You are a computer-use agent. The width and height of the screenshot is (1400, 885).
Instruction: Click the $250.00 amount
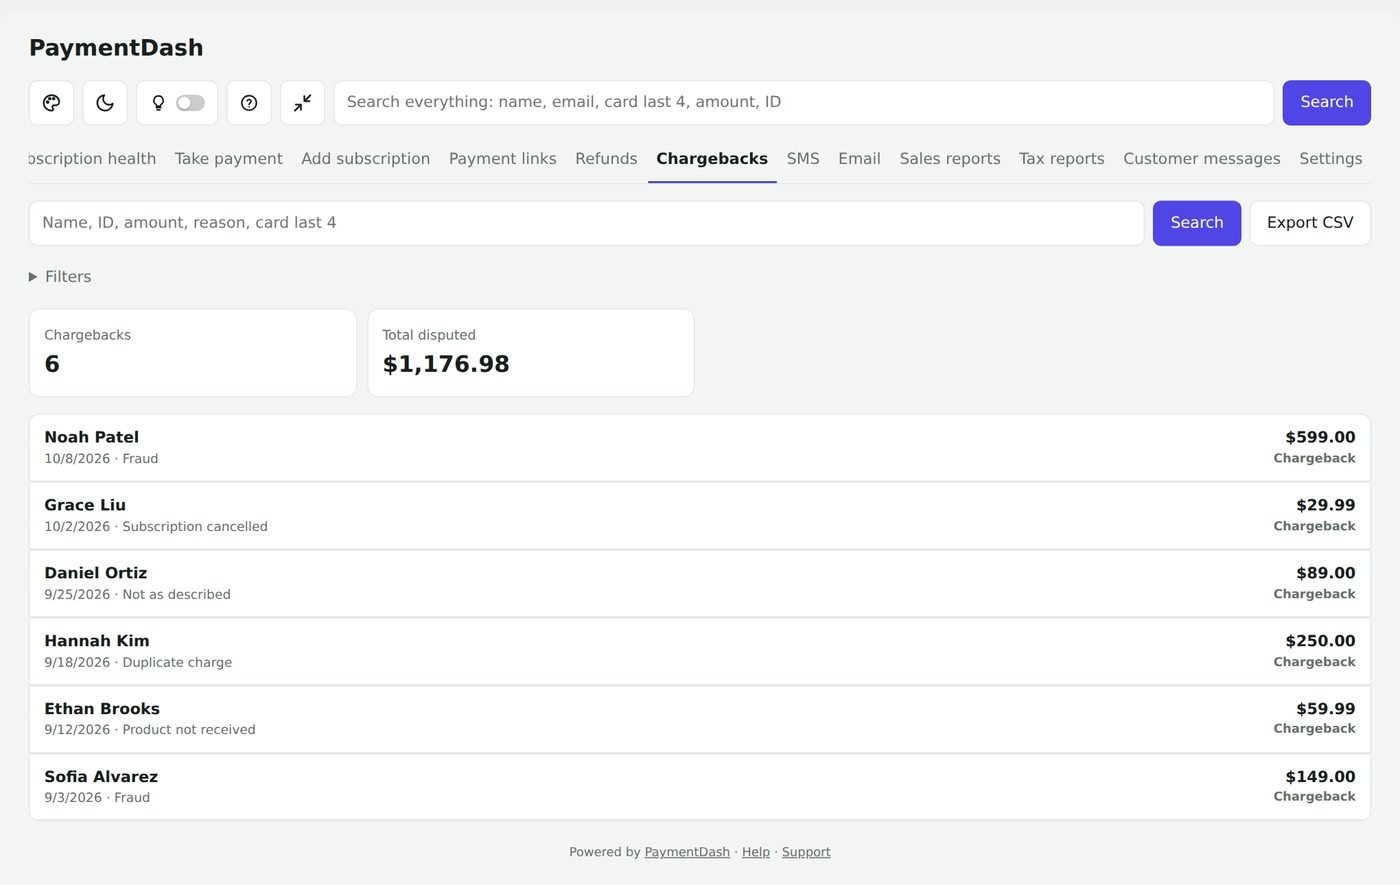coord(1320,641)
